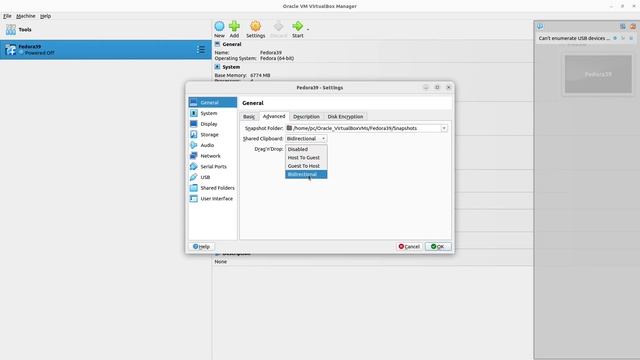Choose Bidirectional in Drag'n'Drop list
The width and height of the screenshot is (640, 360).
click(x=306, y=174)
